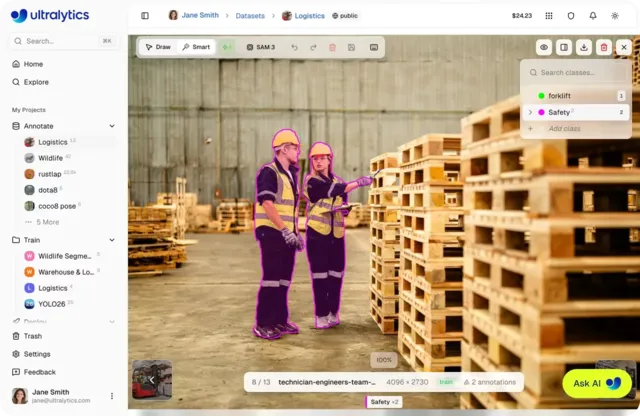Open coco8 pose dataset
The image size is (640, 416).
pyautogui.click(x=57, y=206)
